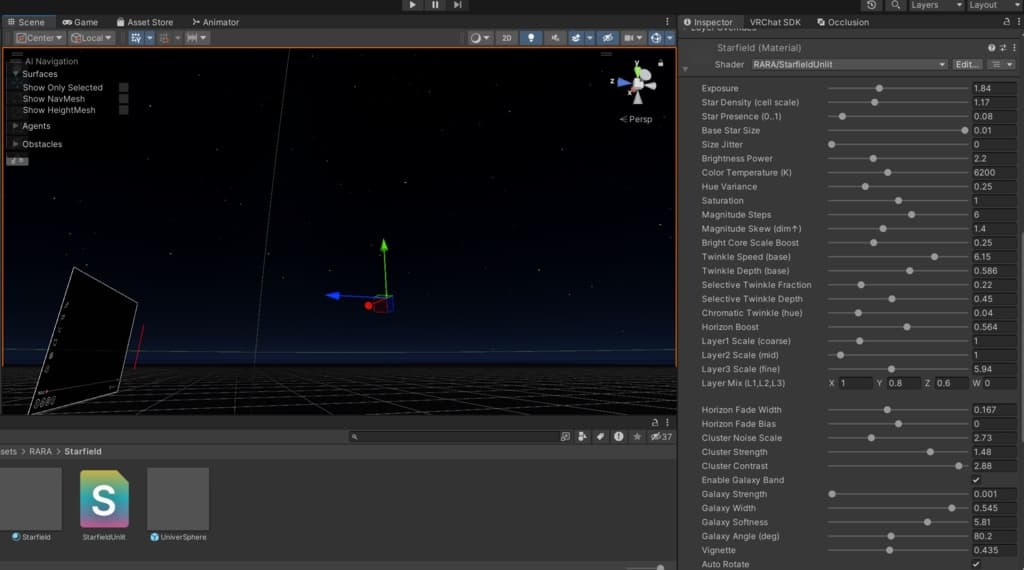The image size is (1024, 570).
Task: Click the favorites star icon in Project
Action: [636, 436]
